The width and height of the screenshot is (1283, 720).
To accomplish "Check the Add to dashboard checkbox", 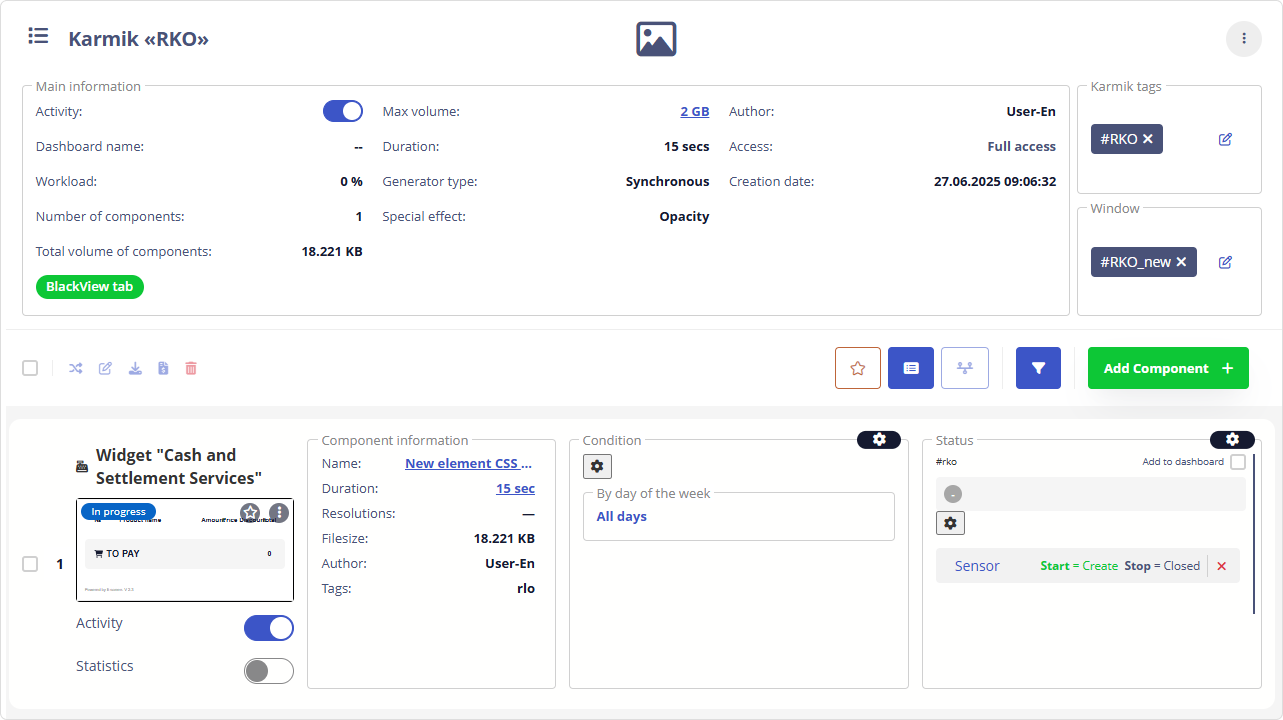I will [1238, 462].
